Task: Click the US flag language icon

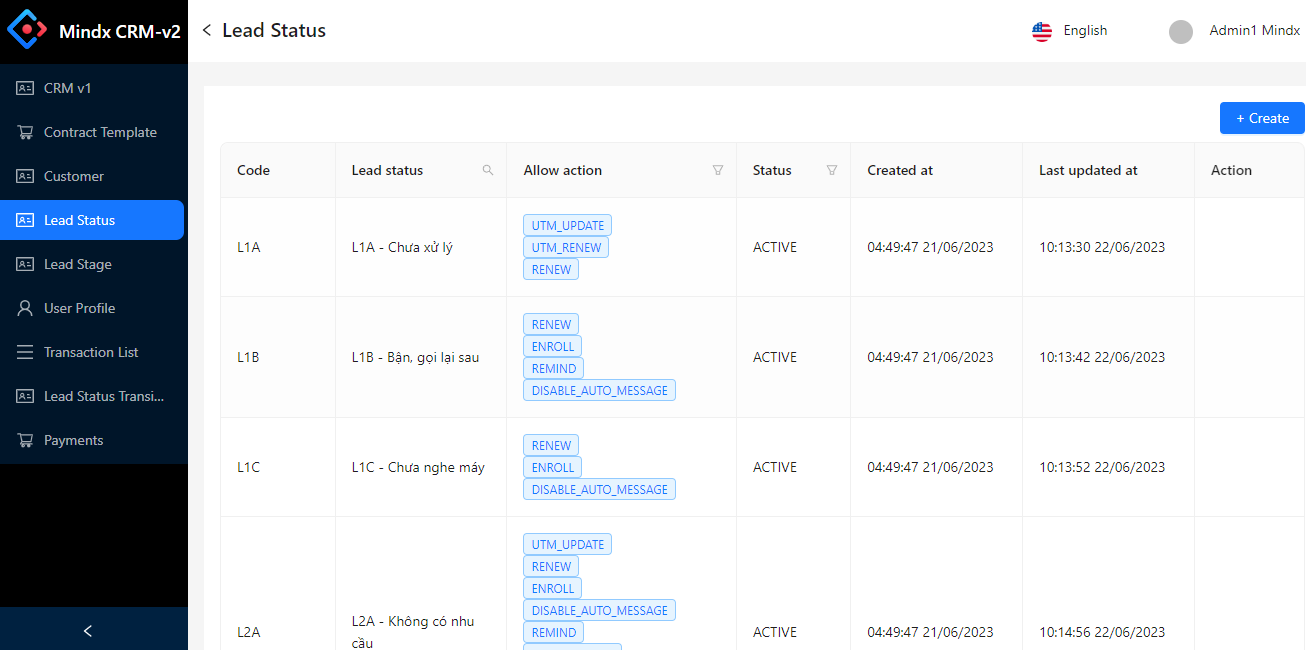Action: 1042,31
